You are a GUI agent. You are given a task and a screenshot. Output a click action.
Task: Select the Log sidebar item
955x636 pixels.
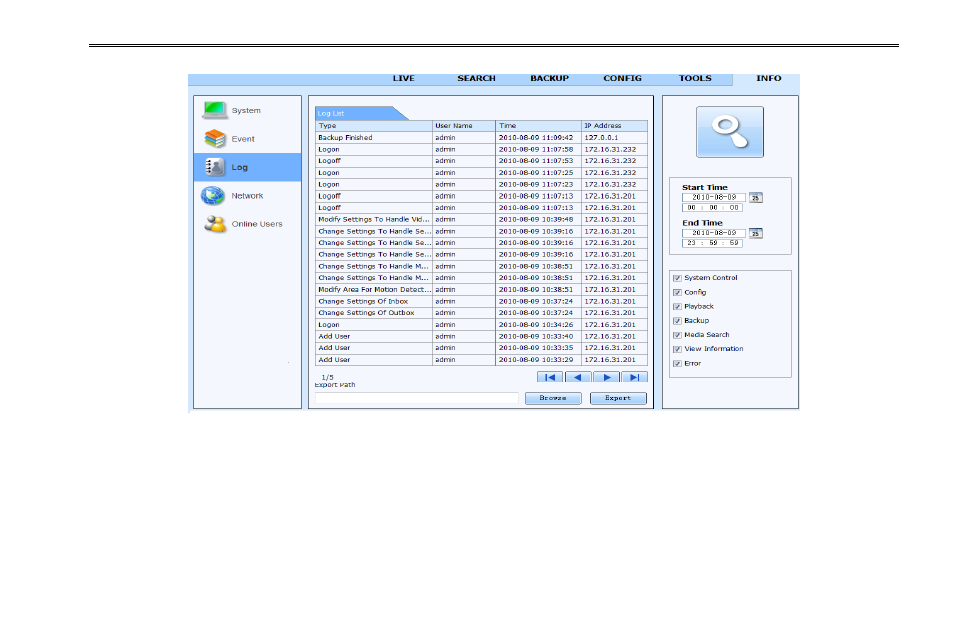click(247, 167)
